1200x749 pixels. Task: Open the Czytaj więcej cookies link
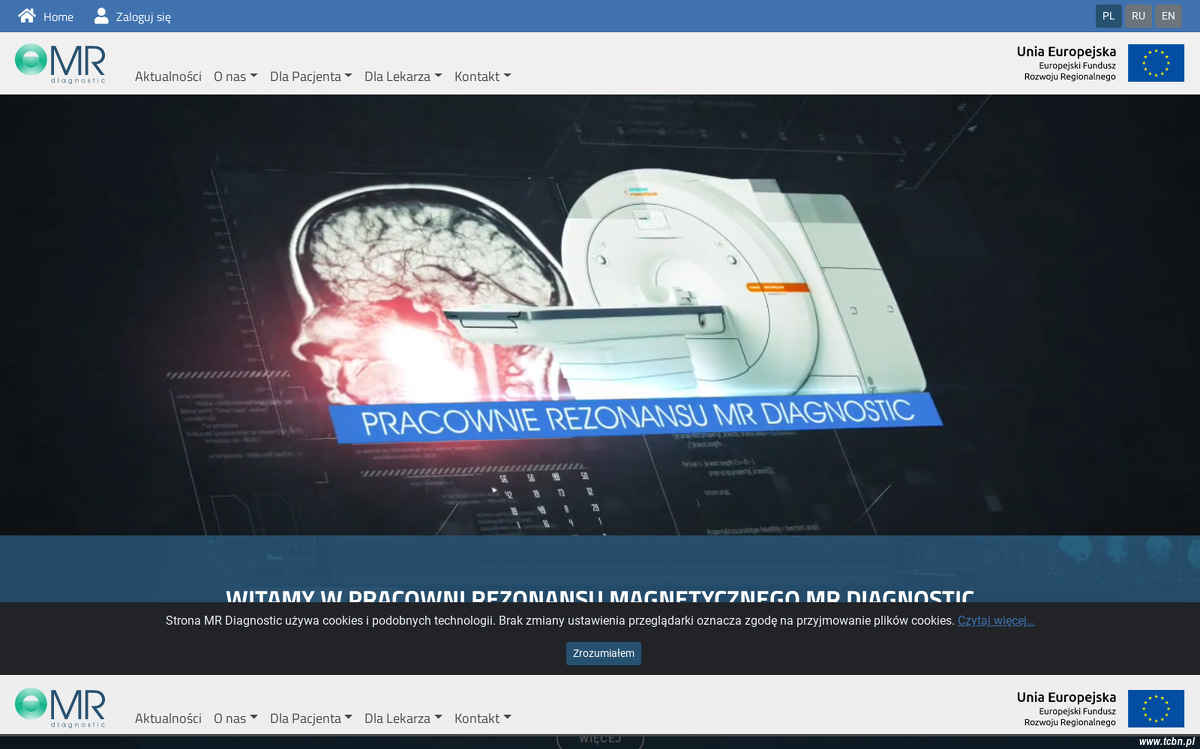(996, 621)
